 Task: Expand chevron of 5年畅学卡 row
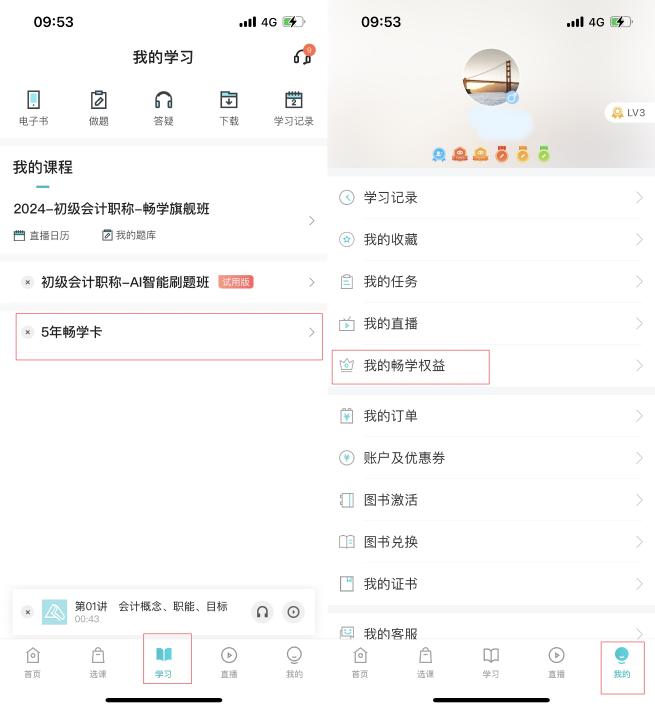pyautogui.click(x=311, y=332)
